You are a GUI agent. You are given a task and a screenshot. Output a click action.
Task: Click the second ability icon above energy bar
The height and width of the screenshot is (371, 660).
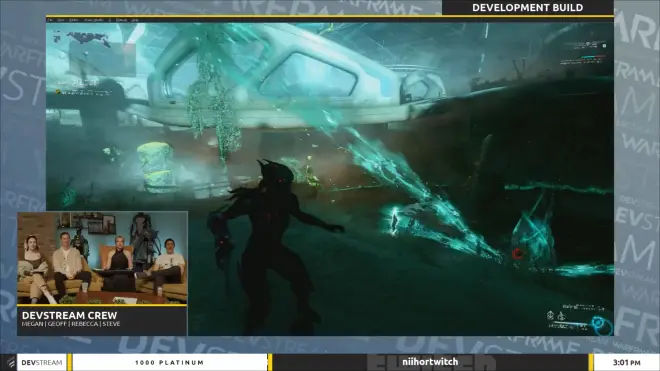point(561,315)
